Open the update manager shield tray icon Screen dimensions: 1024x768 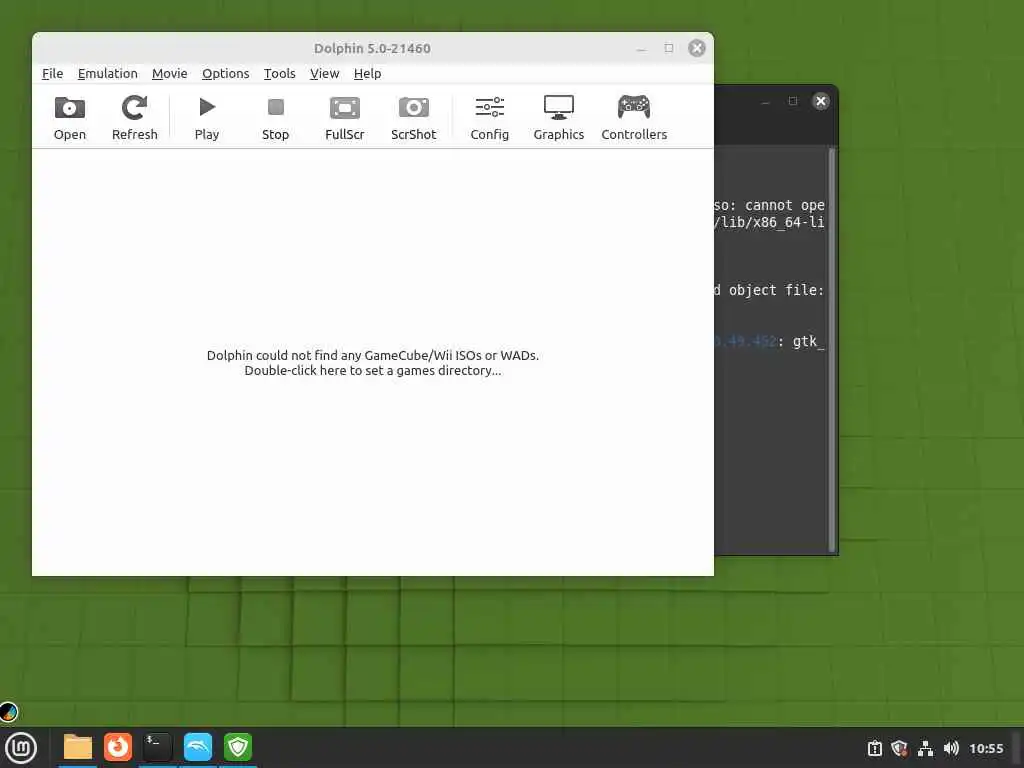900,748
